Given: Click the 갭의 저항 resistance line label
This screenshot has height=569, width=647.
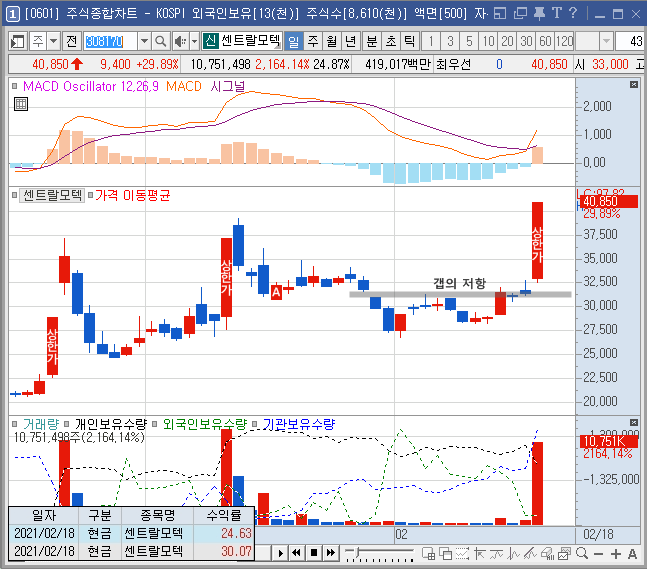Looking at the screenshot, I should coord(459,283).
